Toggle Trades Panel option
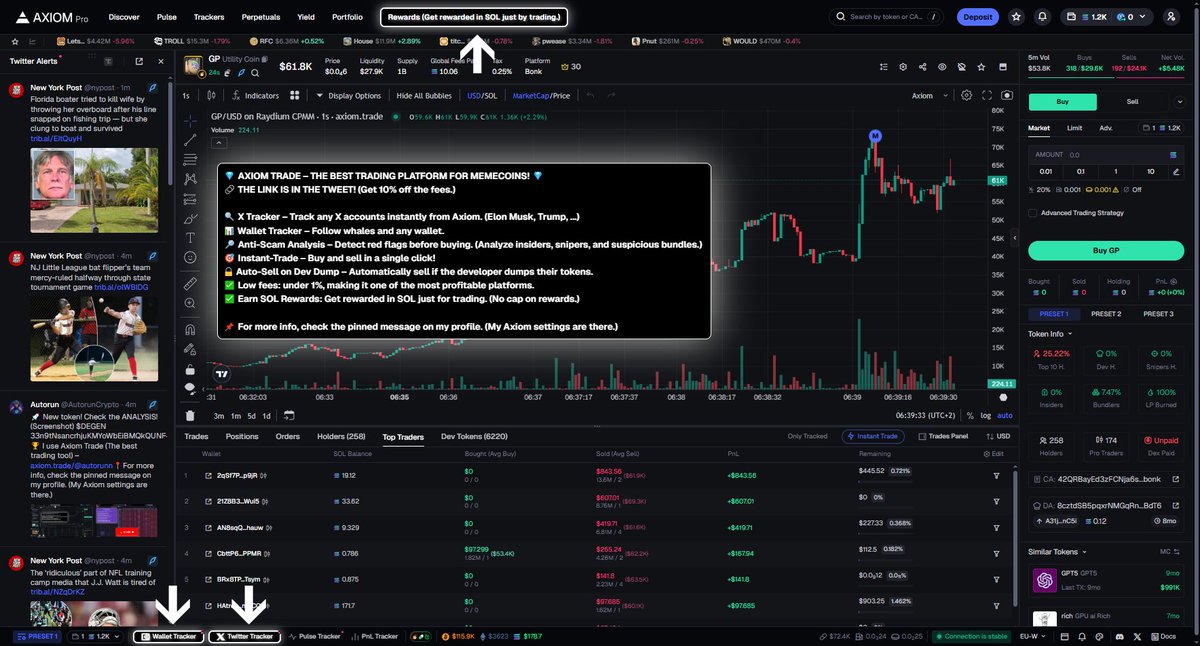 942,436
